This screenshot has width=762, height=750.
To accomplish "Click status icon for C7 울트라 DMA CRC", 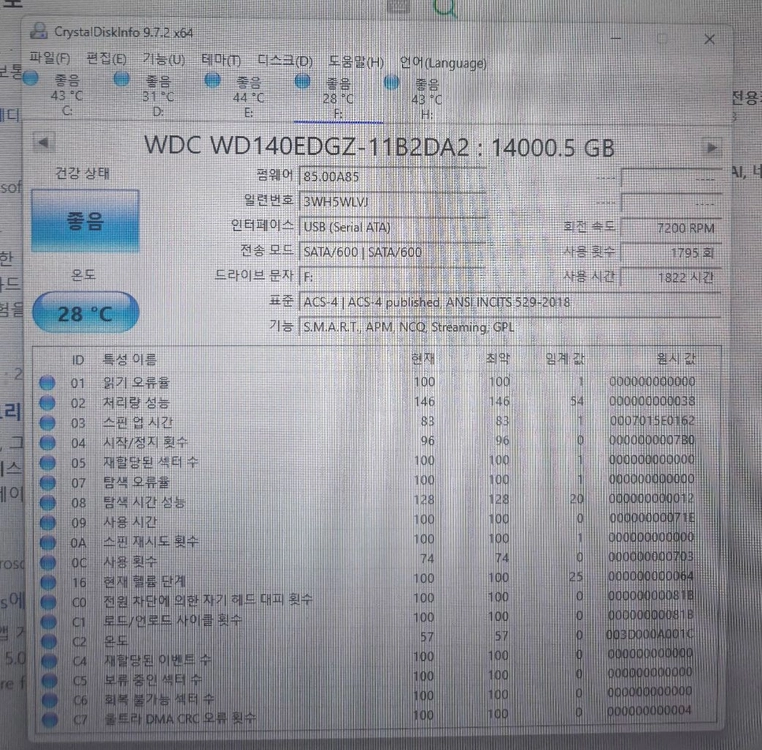I will [x=50, y=719].
